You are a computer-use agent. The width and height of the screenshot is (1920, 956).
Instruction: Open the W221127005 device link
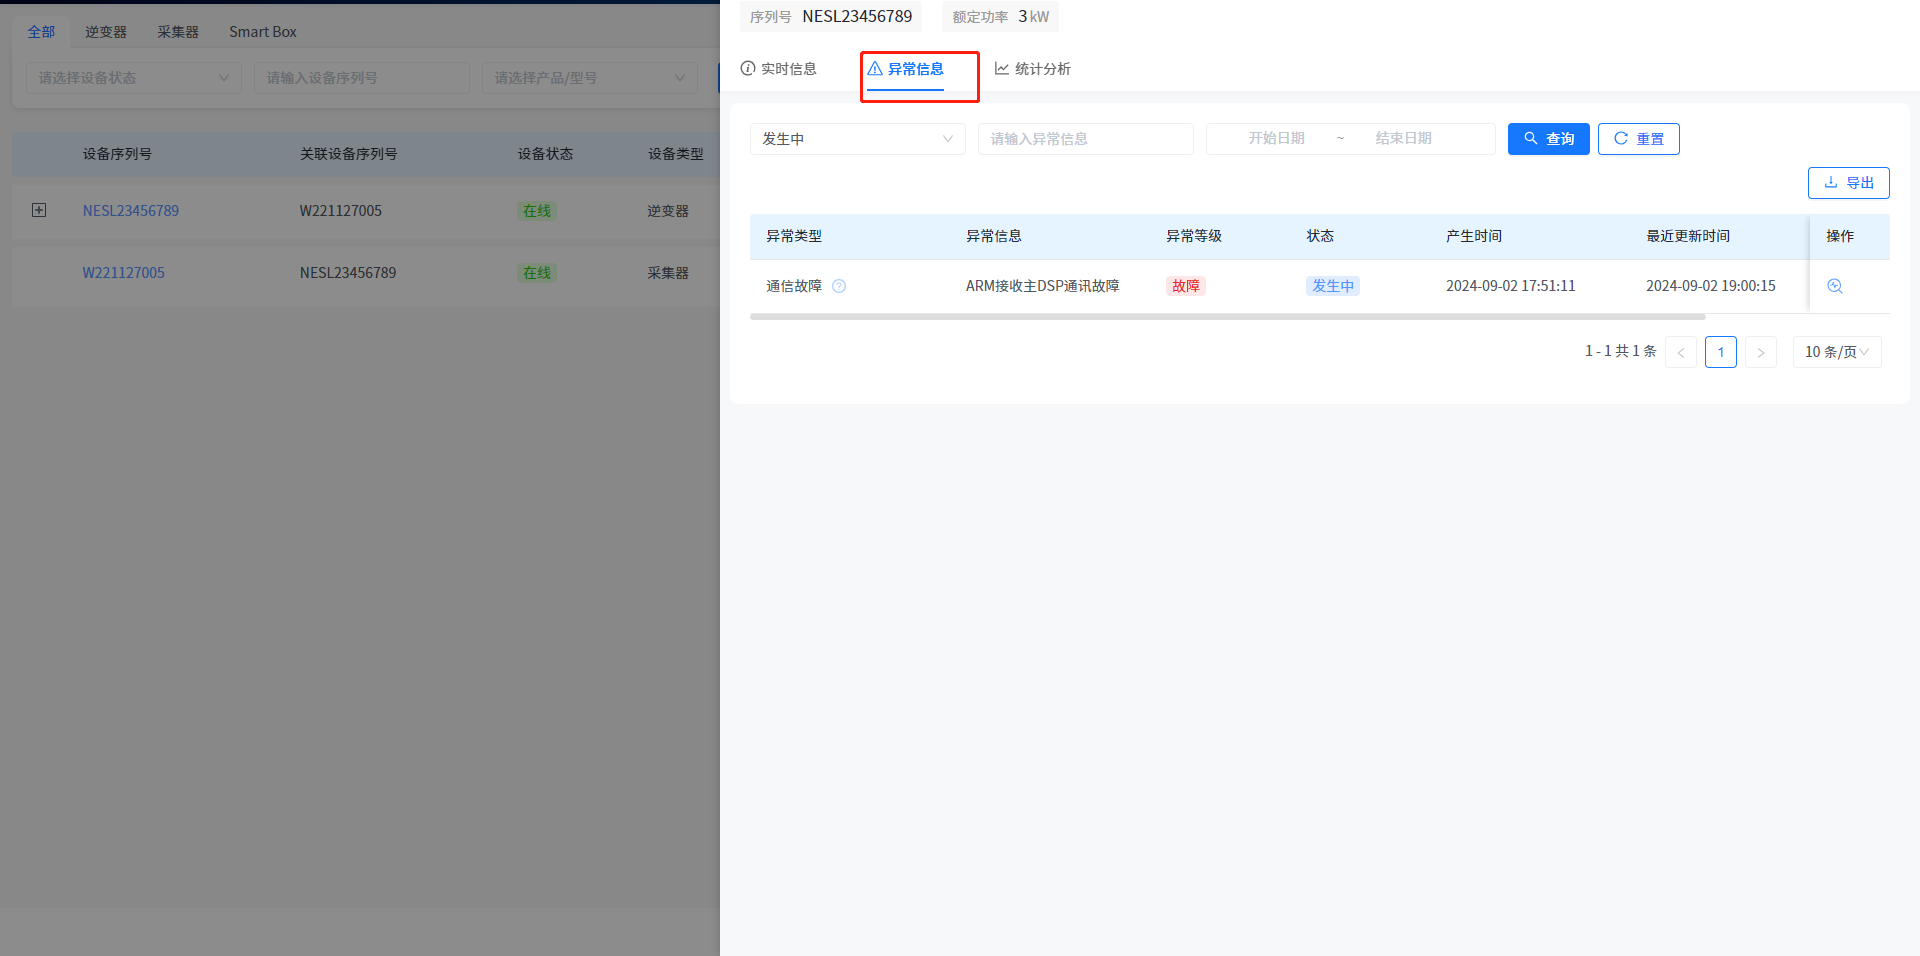coord(123,273)
